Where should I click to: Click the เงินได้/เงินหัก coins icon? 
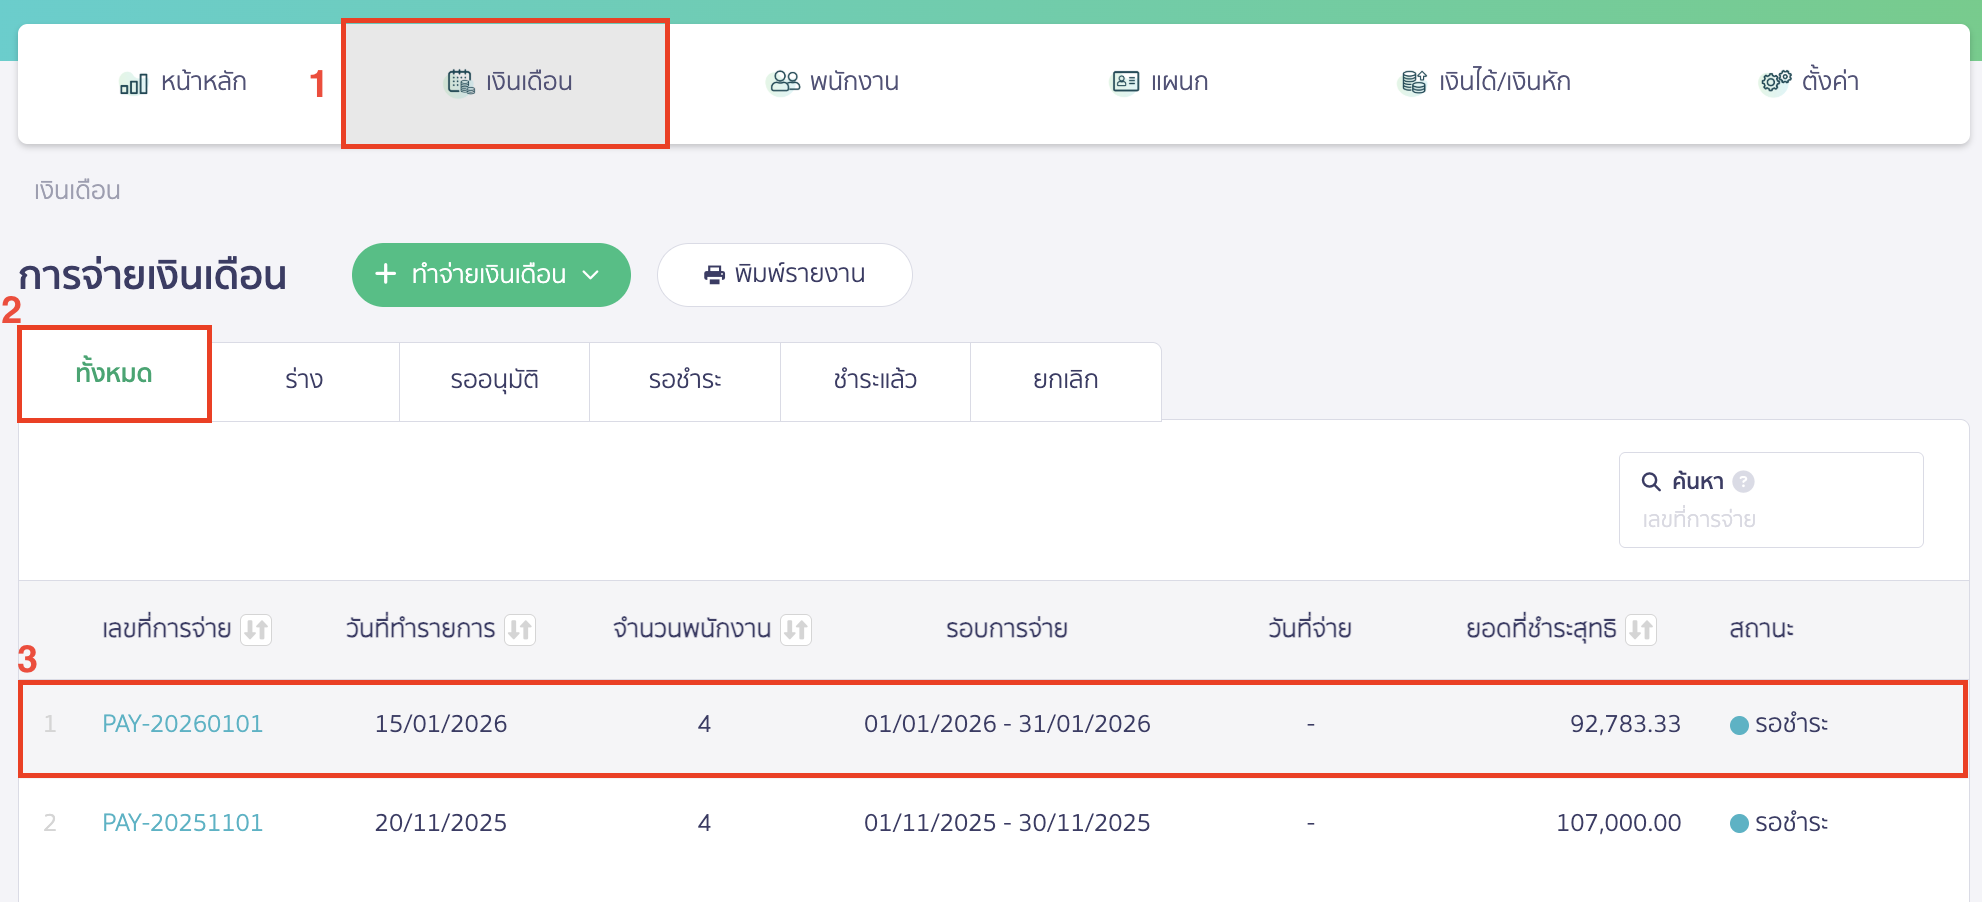[1413, 82]
